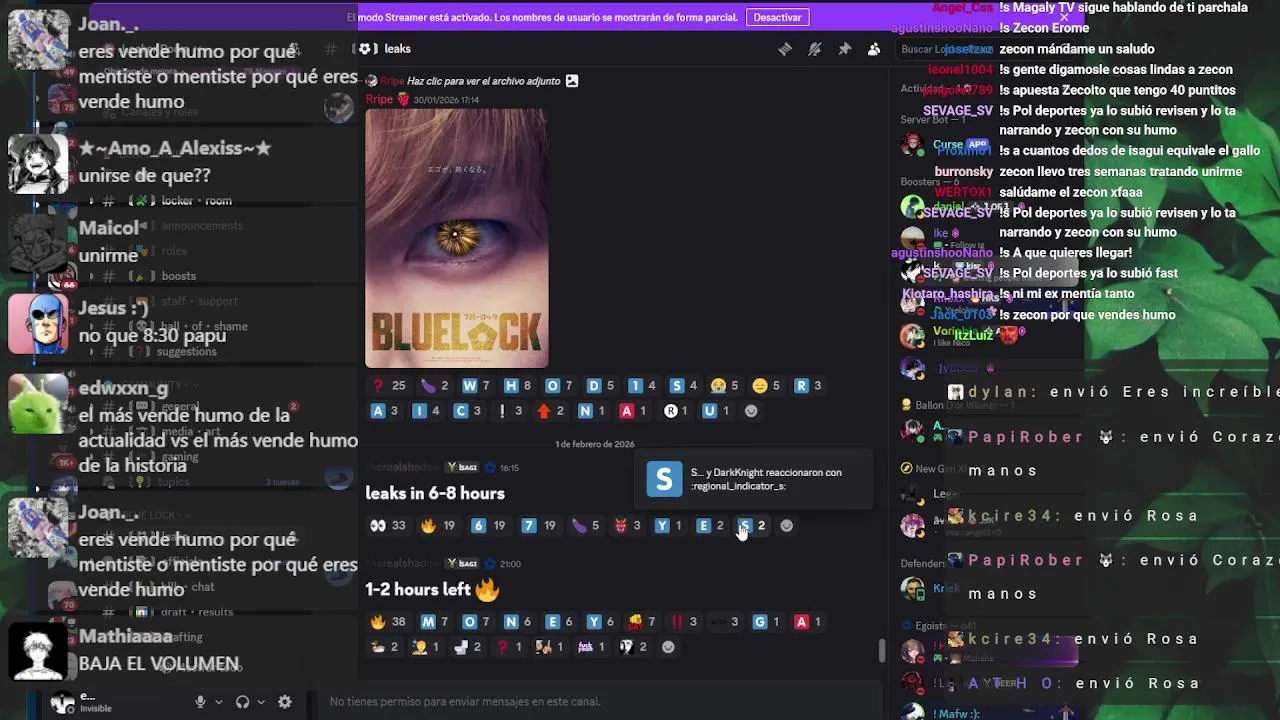Open the Blue Lock poster image
Viewport: 1280px width, 720px height.
(x=457, y=238)
